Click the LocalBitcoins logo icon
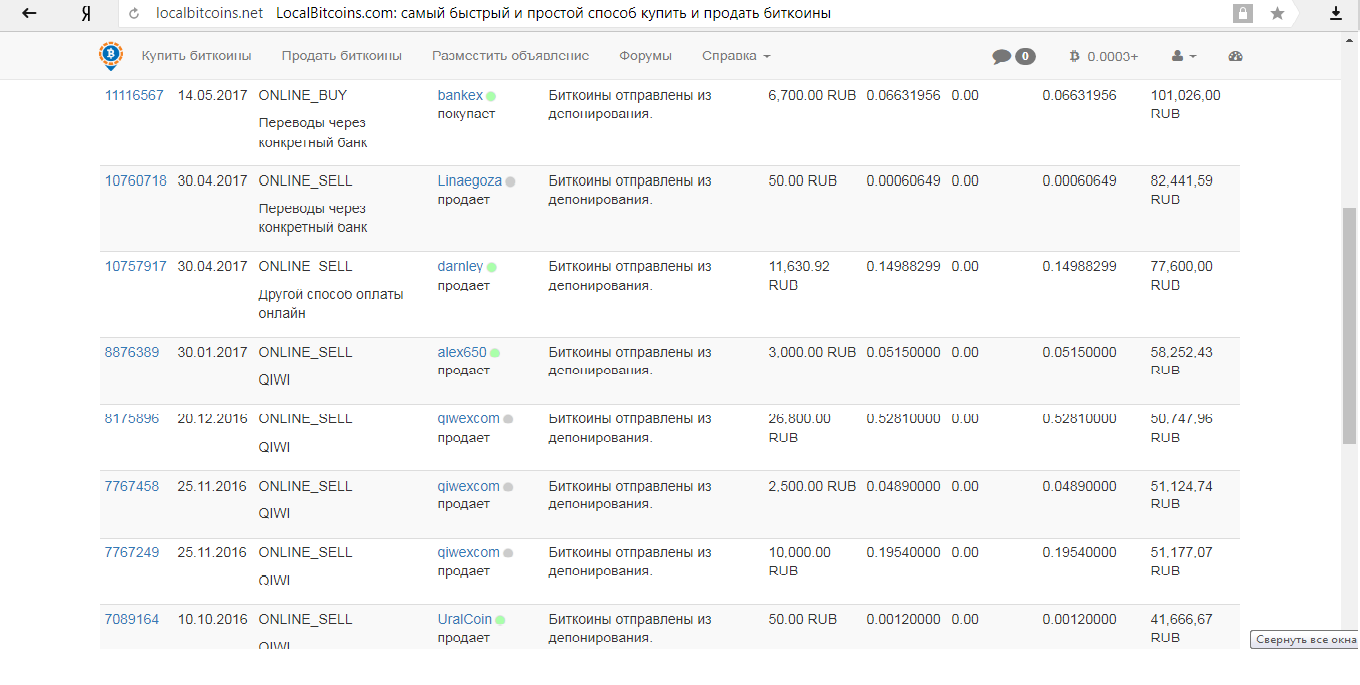The image size is (1360, 685). pos(111,56)
